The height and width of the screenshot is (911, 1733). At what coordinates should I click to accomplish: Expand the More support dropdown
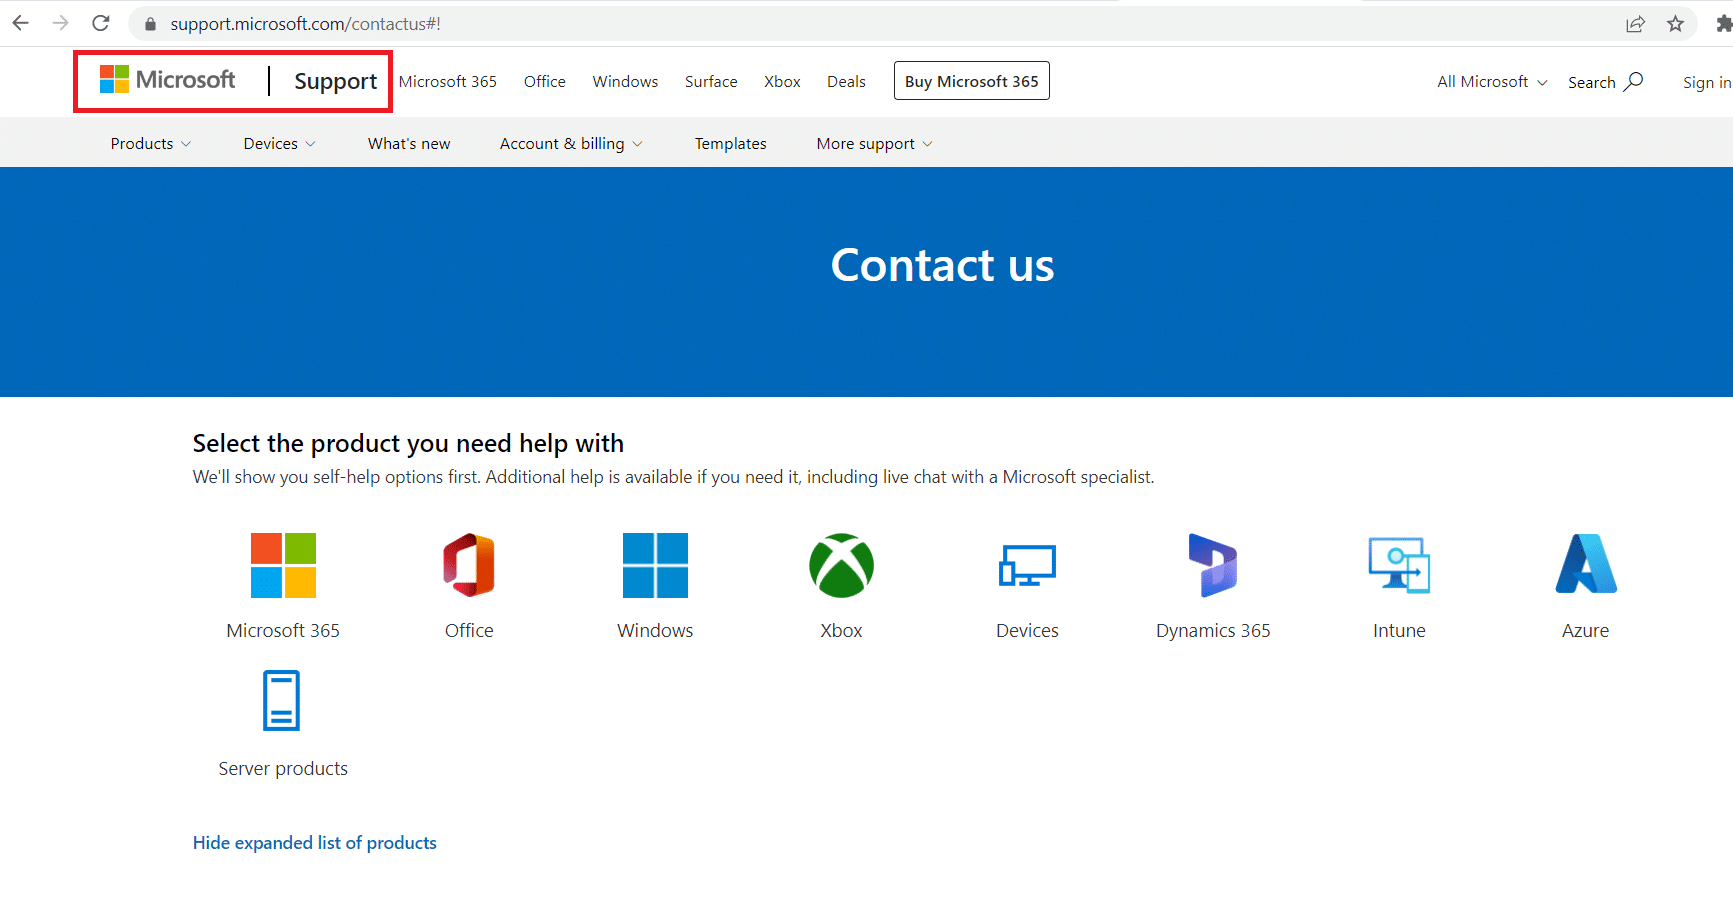(874, 144)
